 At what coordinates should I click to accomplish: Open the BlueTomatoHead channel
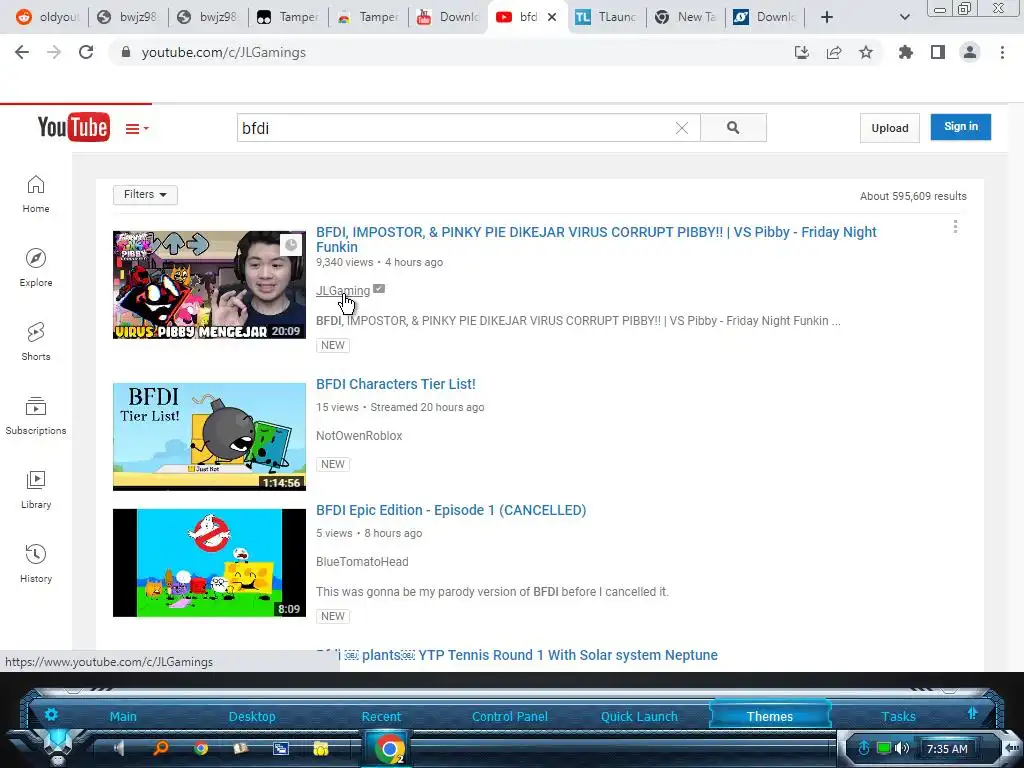[362, 562]
